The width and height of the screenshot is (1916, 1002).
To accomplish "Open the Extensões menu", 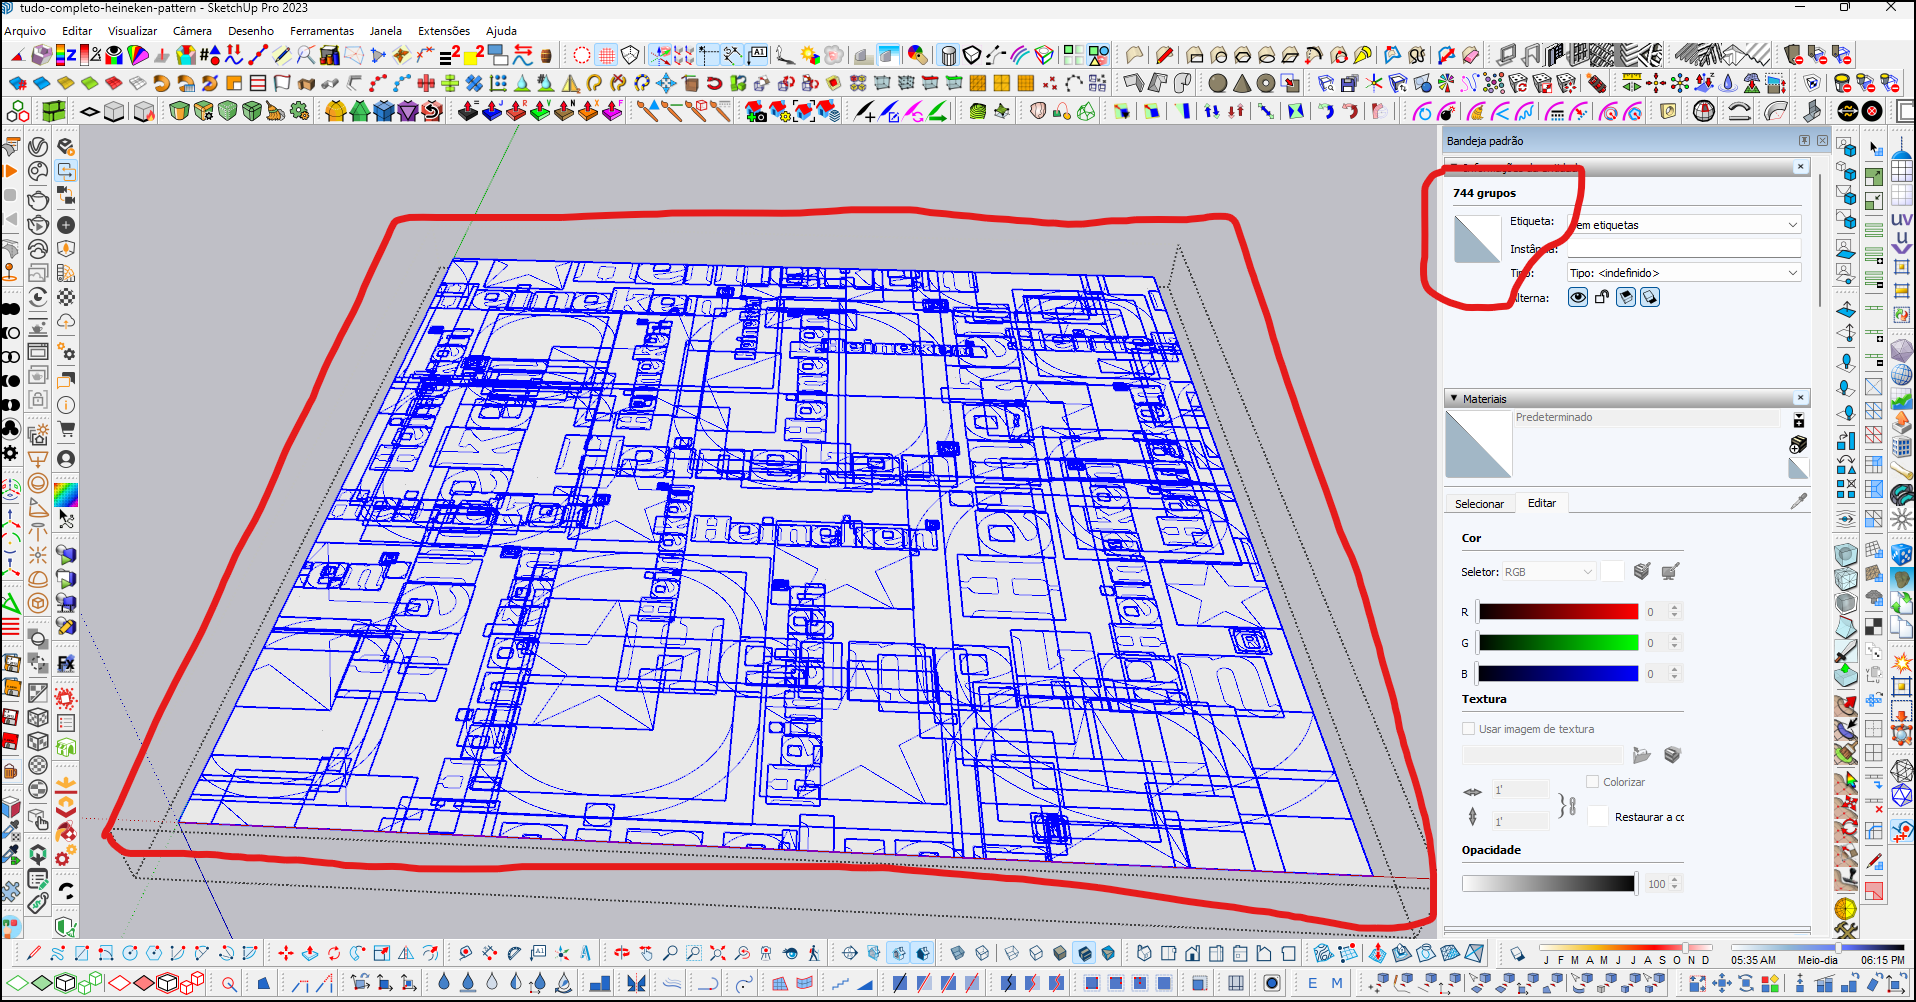I will click(x=443, y=31).
